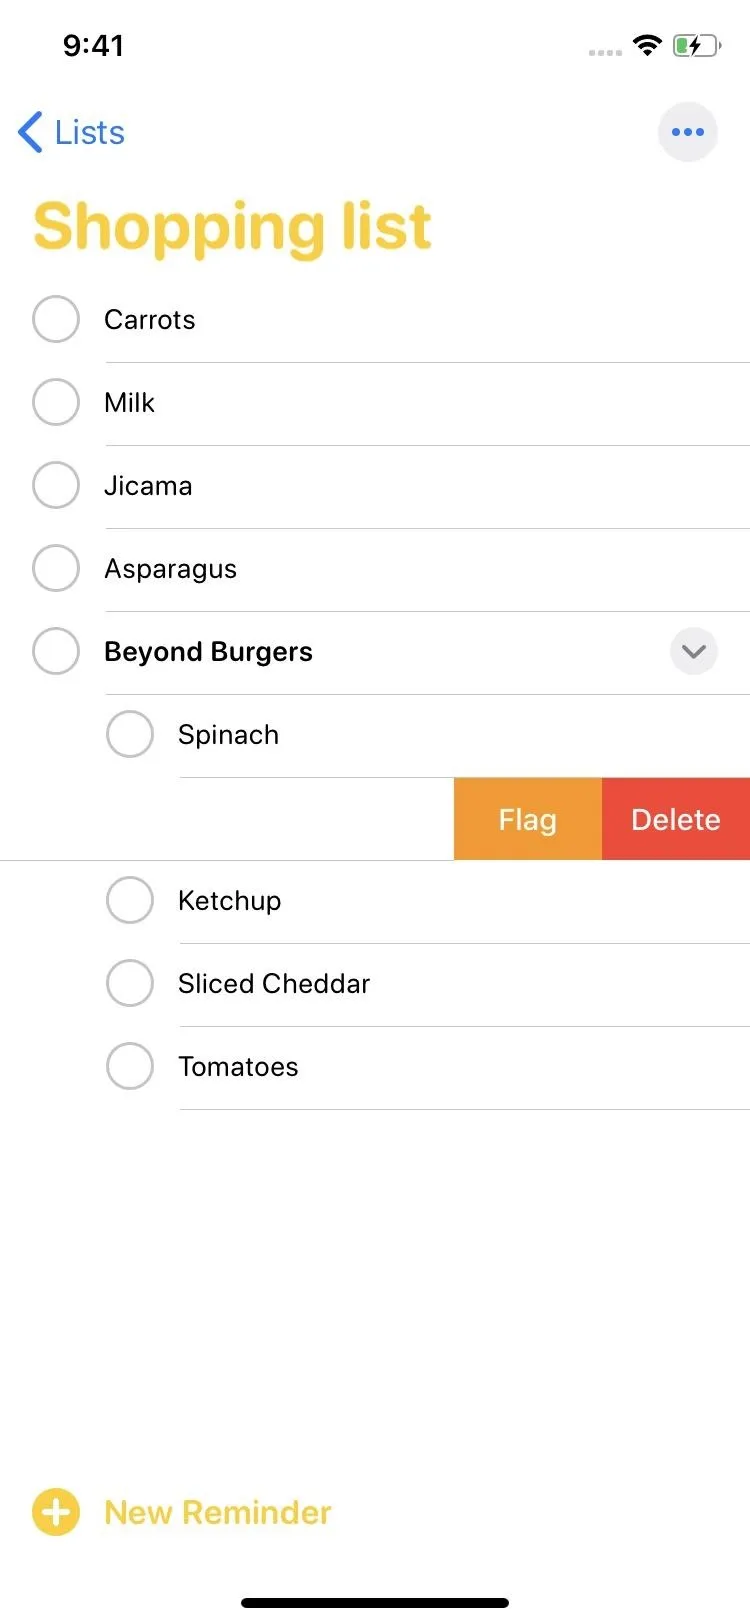Flag the swiped reminder
This screenshot has height=1624, width=750.
[528, 819]
